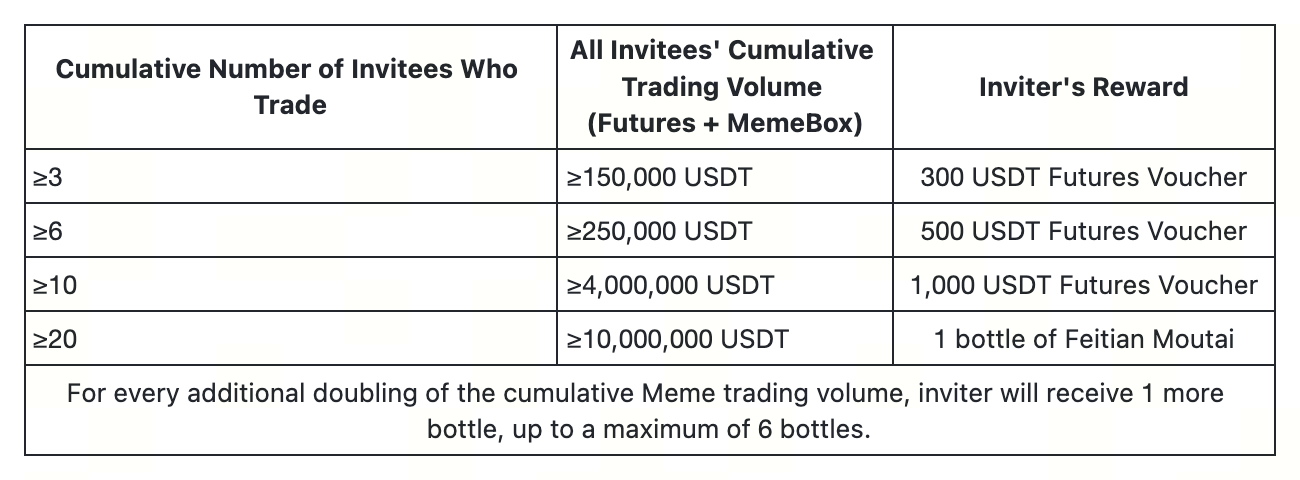This screenshot has height=480, width=1300.
Task: Click '300 USDT Futures Voucher' reward
Action: (1084, 178)
